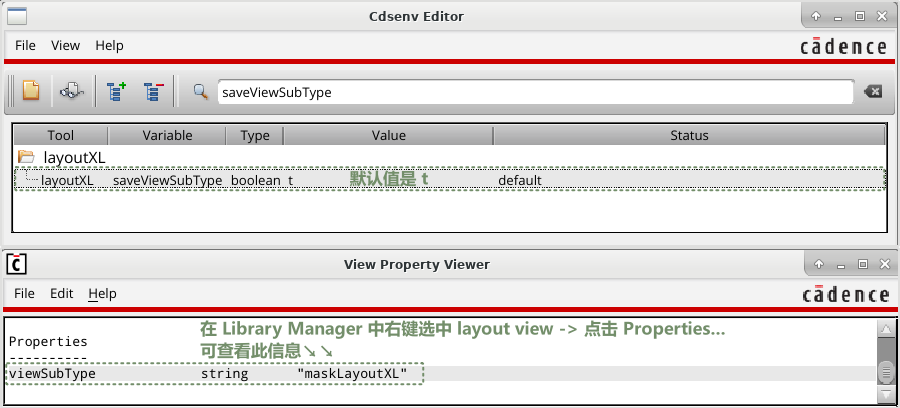
Task: Sort by Variable column header
Action: click(x=167, y=135)
